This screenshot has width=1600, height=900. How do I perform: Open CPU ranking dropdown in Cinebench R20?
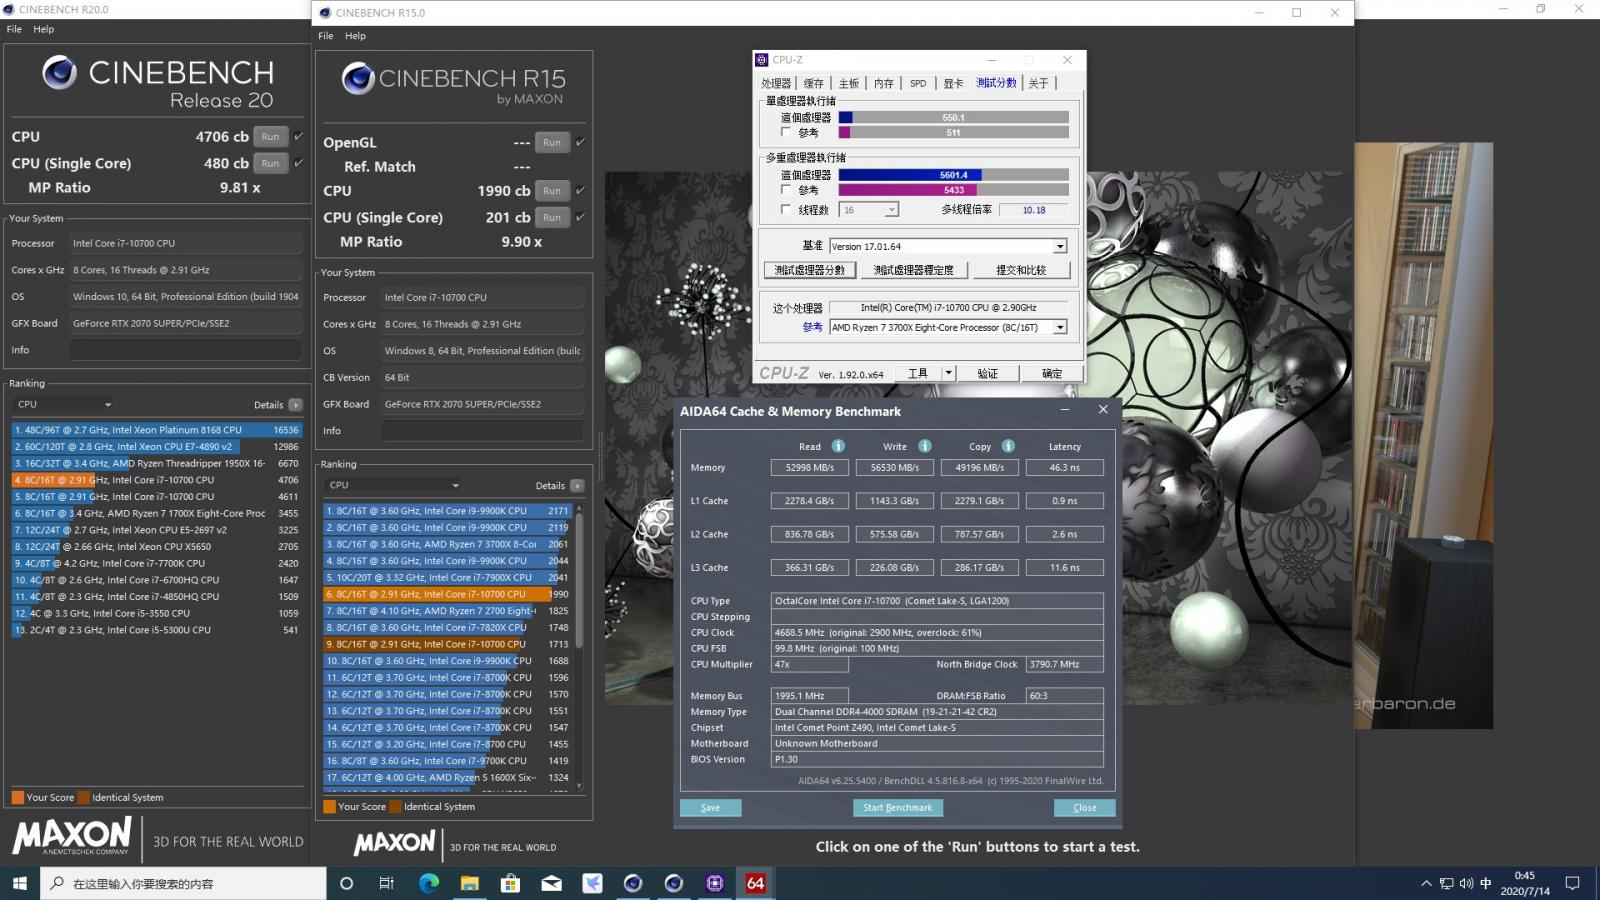click(64, 405)
